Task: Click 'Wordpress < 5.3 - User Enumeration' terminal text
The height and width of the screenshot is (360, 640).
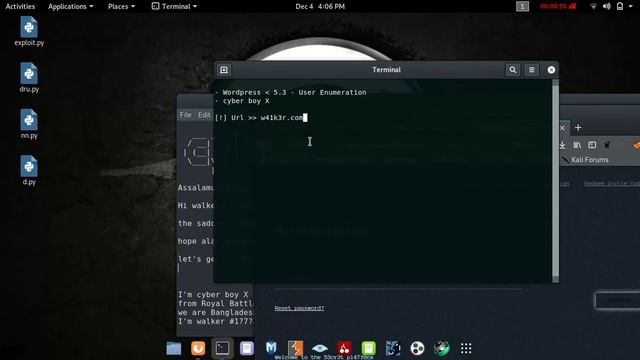Action: tap(294, 92)
